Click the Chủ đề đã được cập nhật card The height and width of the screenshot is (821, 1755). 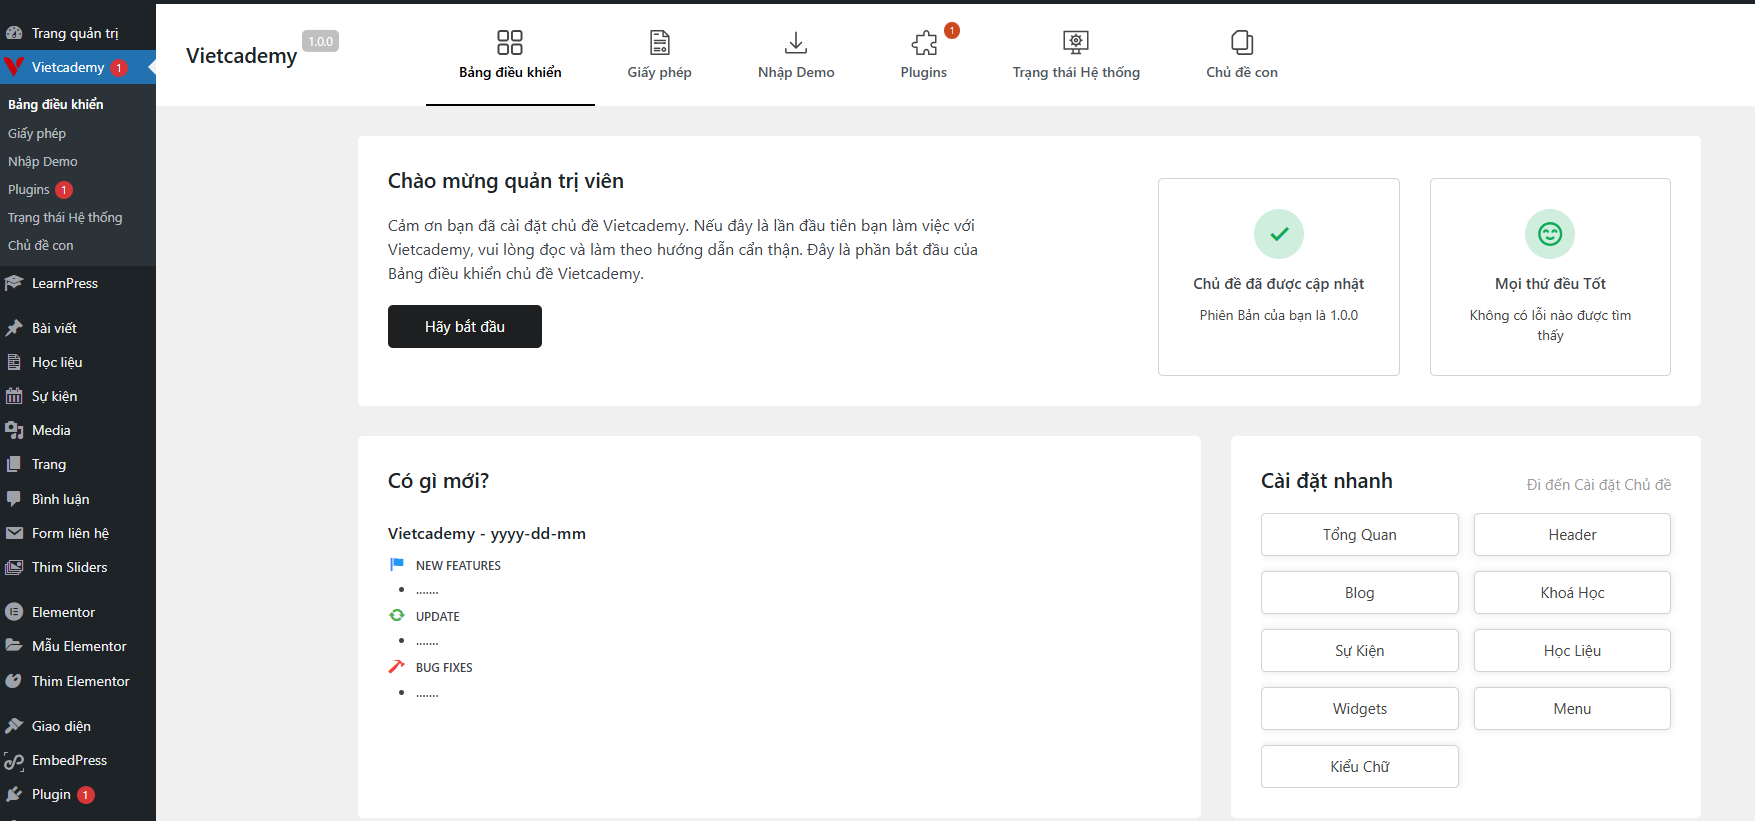pos(1279,277)
